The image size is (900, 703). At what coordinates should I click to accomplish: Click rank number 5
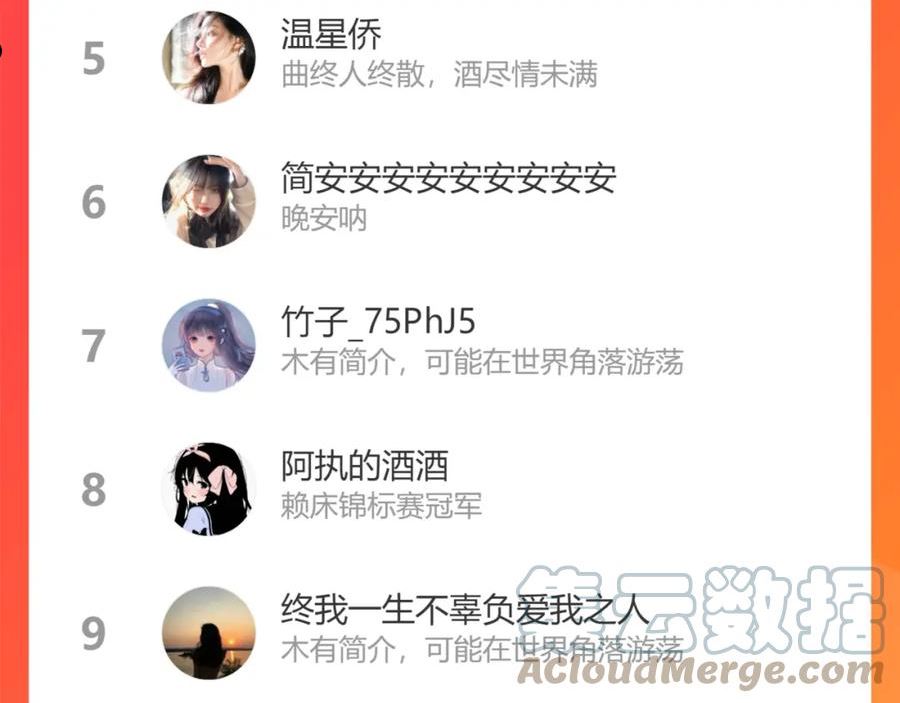point(94,58)
